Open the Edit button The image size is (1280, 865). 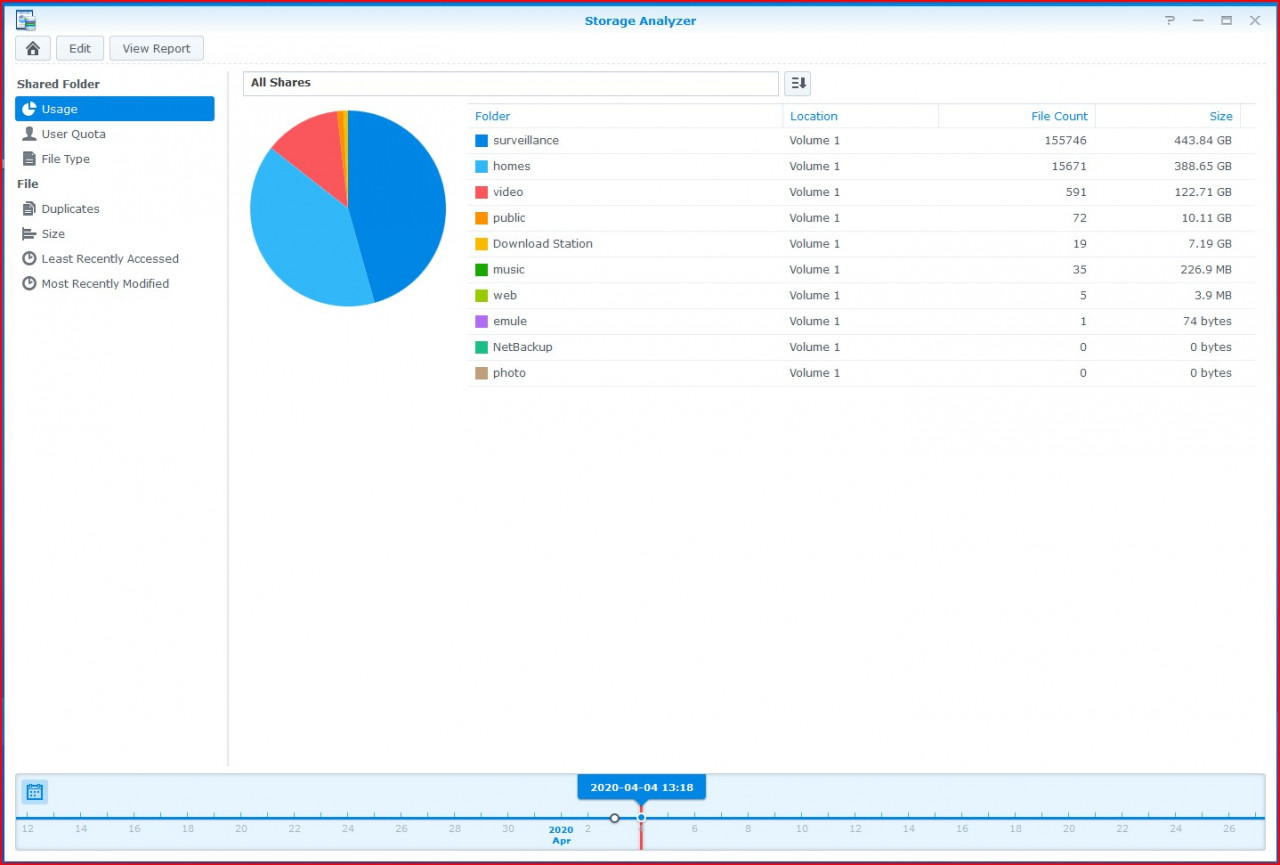pos(80,48)
